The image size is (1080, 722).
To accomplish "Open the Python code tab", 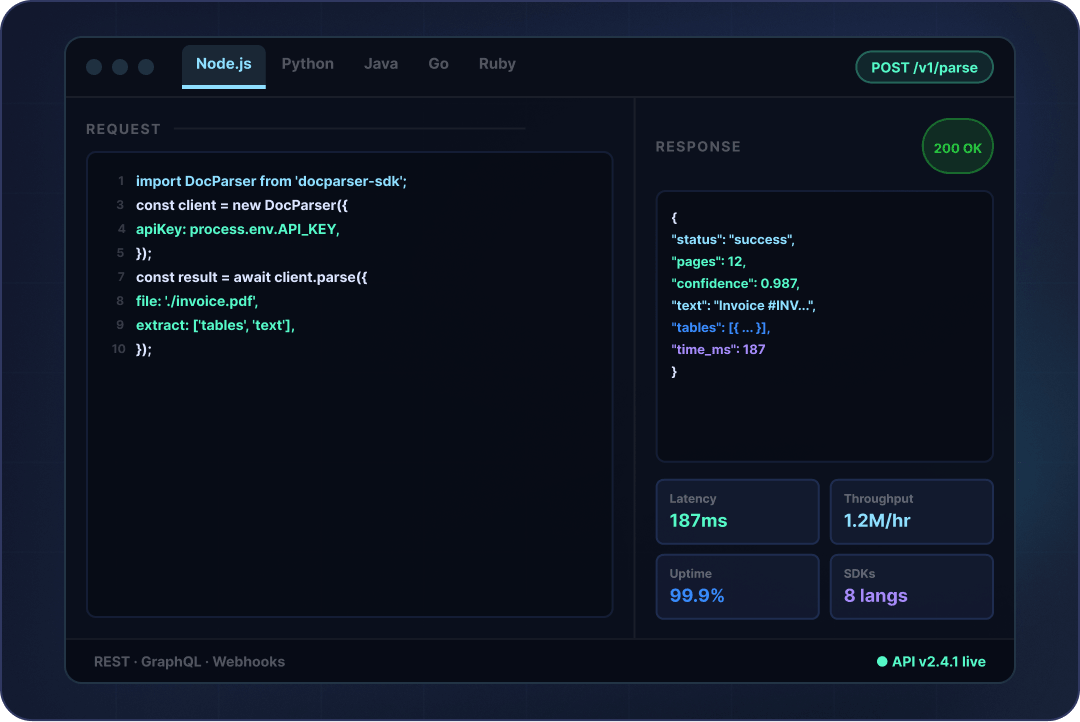I will click(307, 64).
